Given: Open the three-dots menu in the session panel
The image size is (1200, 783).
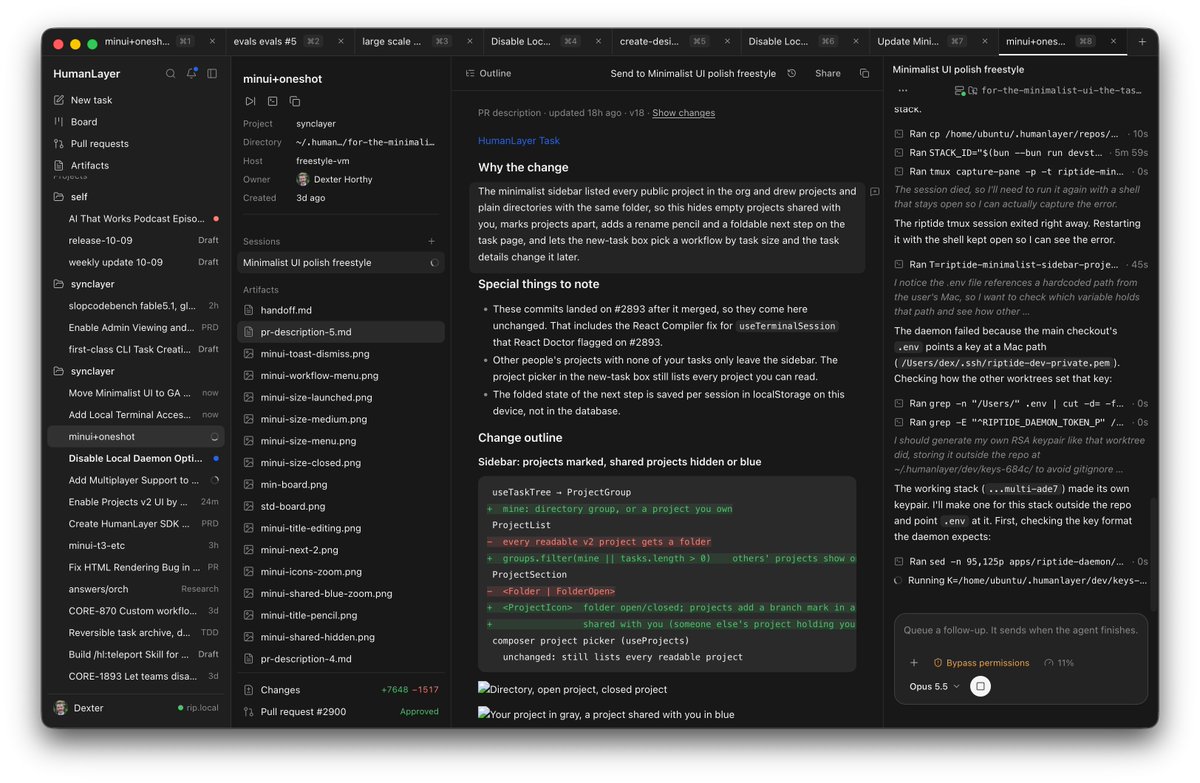Looking at the screenshot, I should 904,90.
